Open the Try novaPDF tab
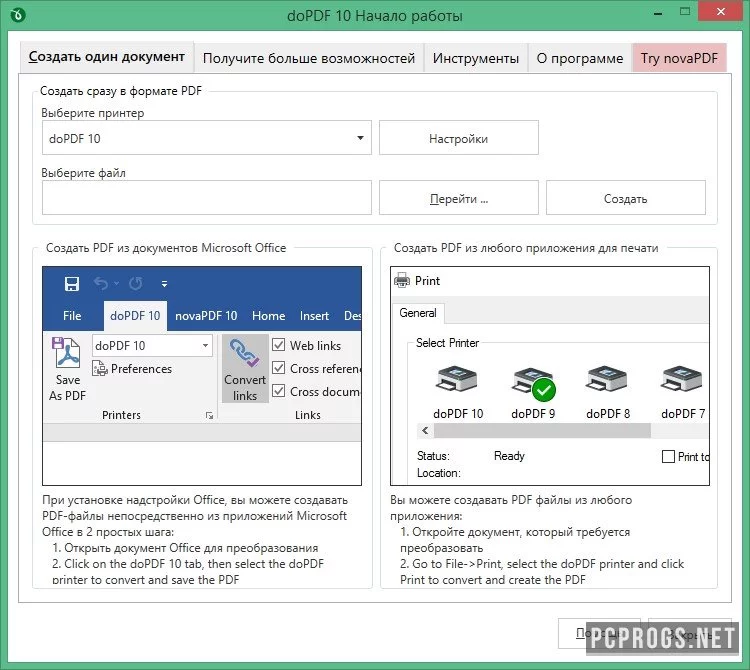The width and height of the screenshot is (750, 670). 679,58
